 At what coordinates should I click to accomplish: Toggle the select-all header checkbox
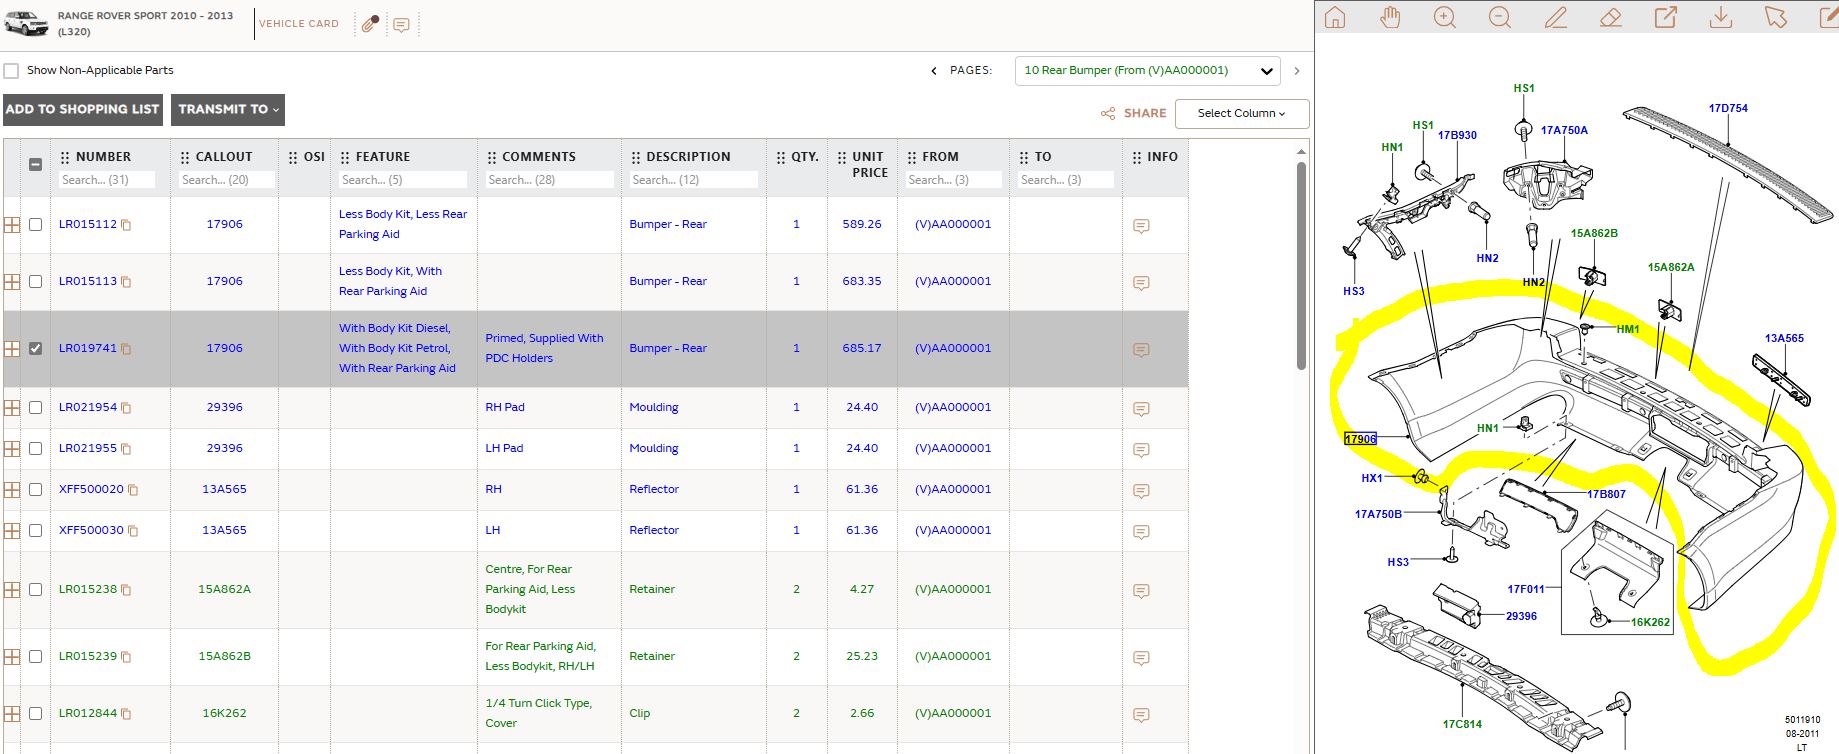[35, 165]
